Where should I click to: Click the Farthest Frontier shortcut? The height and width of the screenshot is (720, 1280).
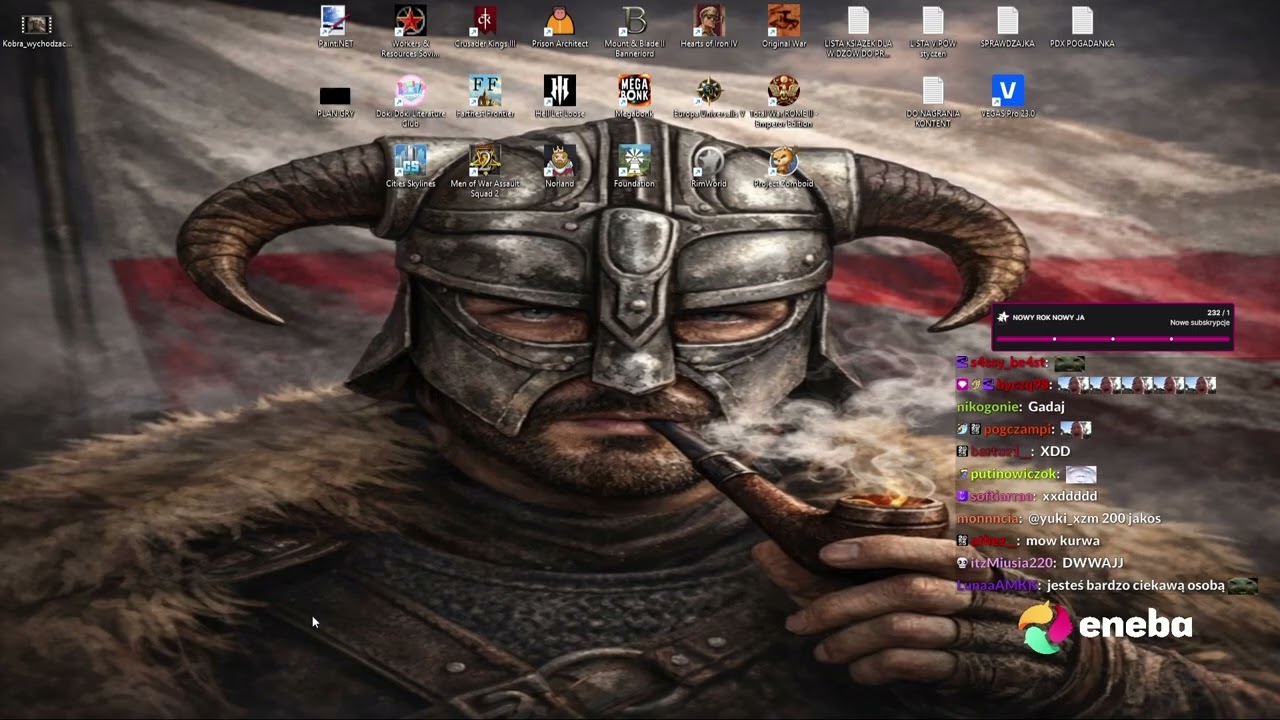[485, 96]
